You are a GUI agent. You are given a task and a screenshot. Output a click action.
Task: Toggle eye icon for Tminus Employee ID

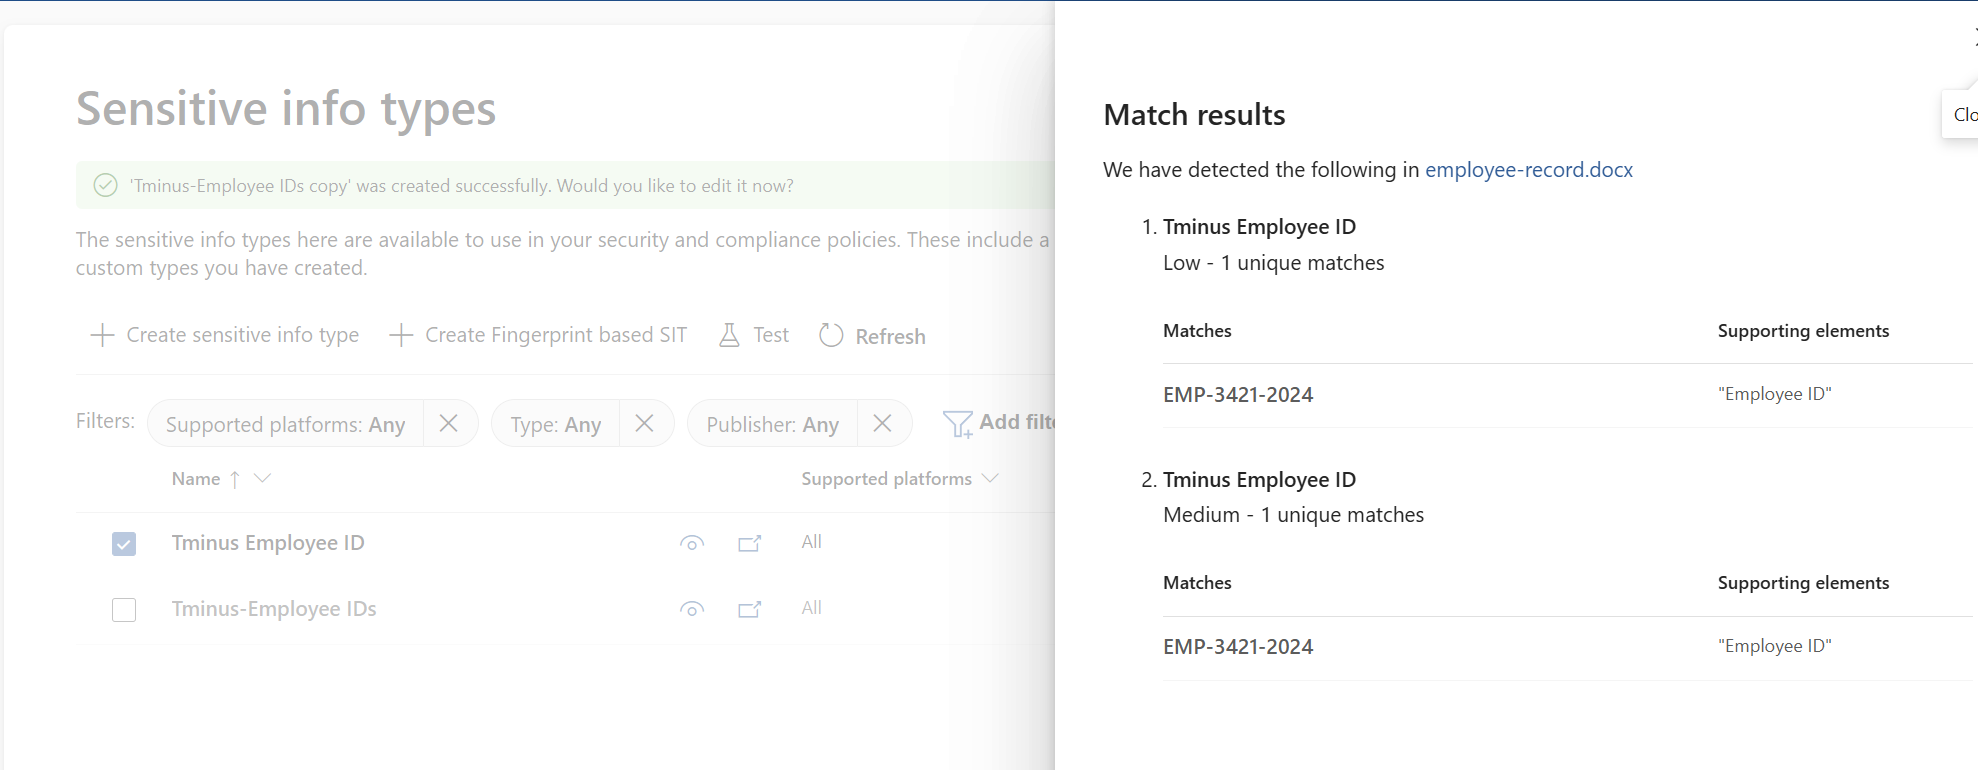[691, 543]
